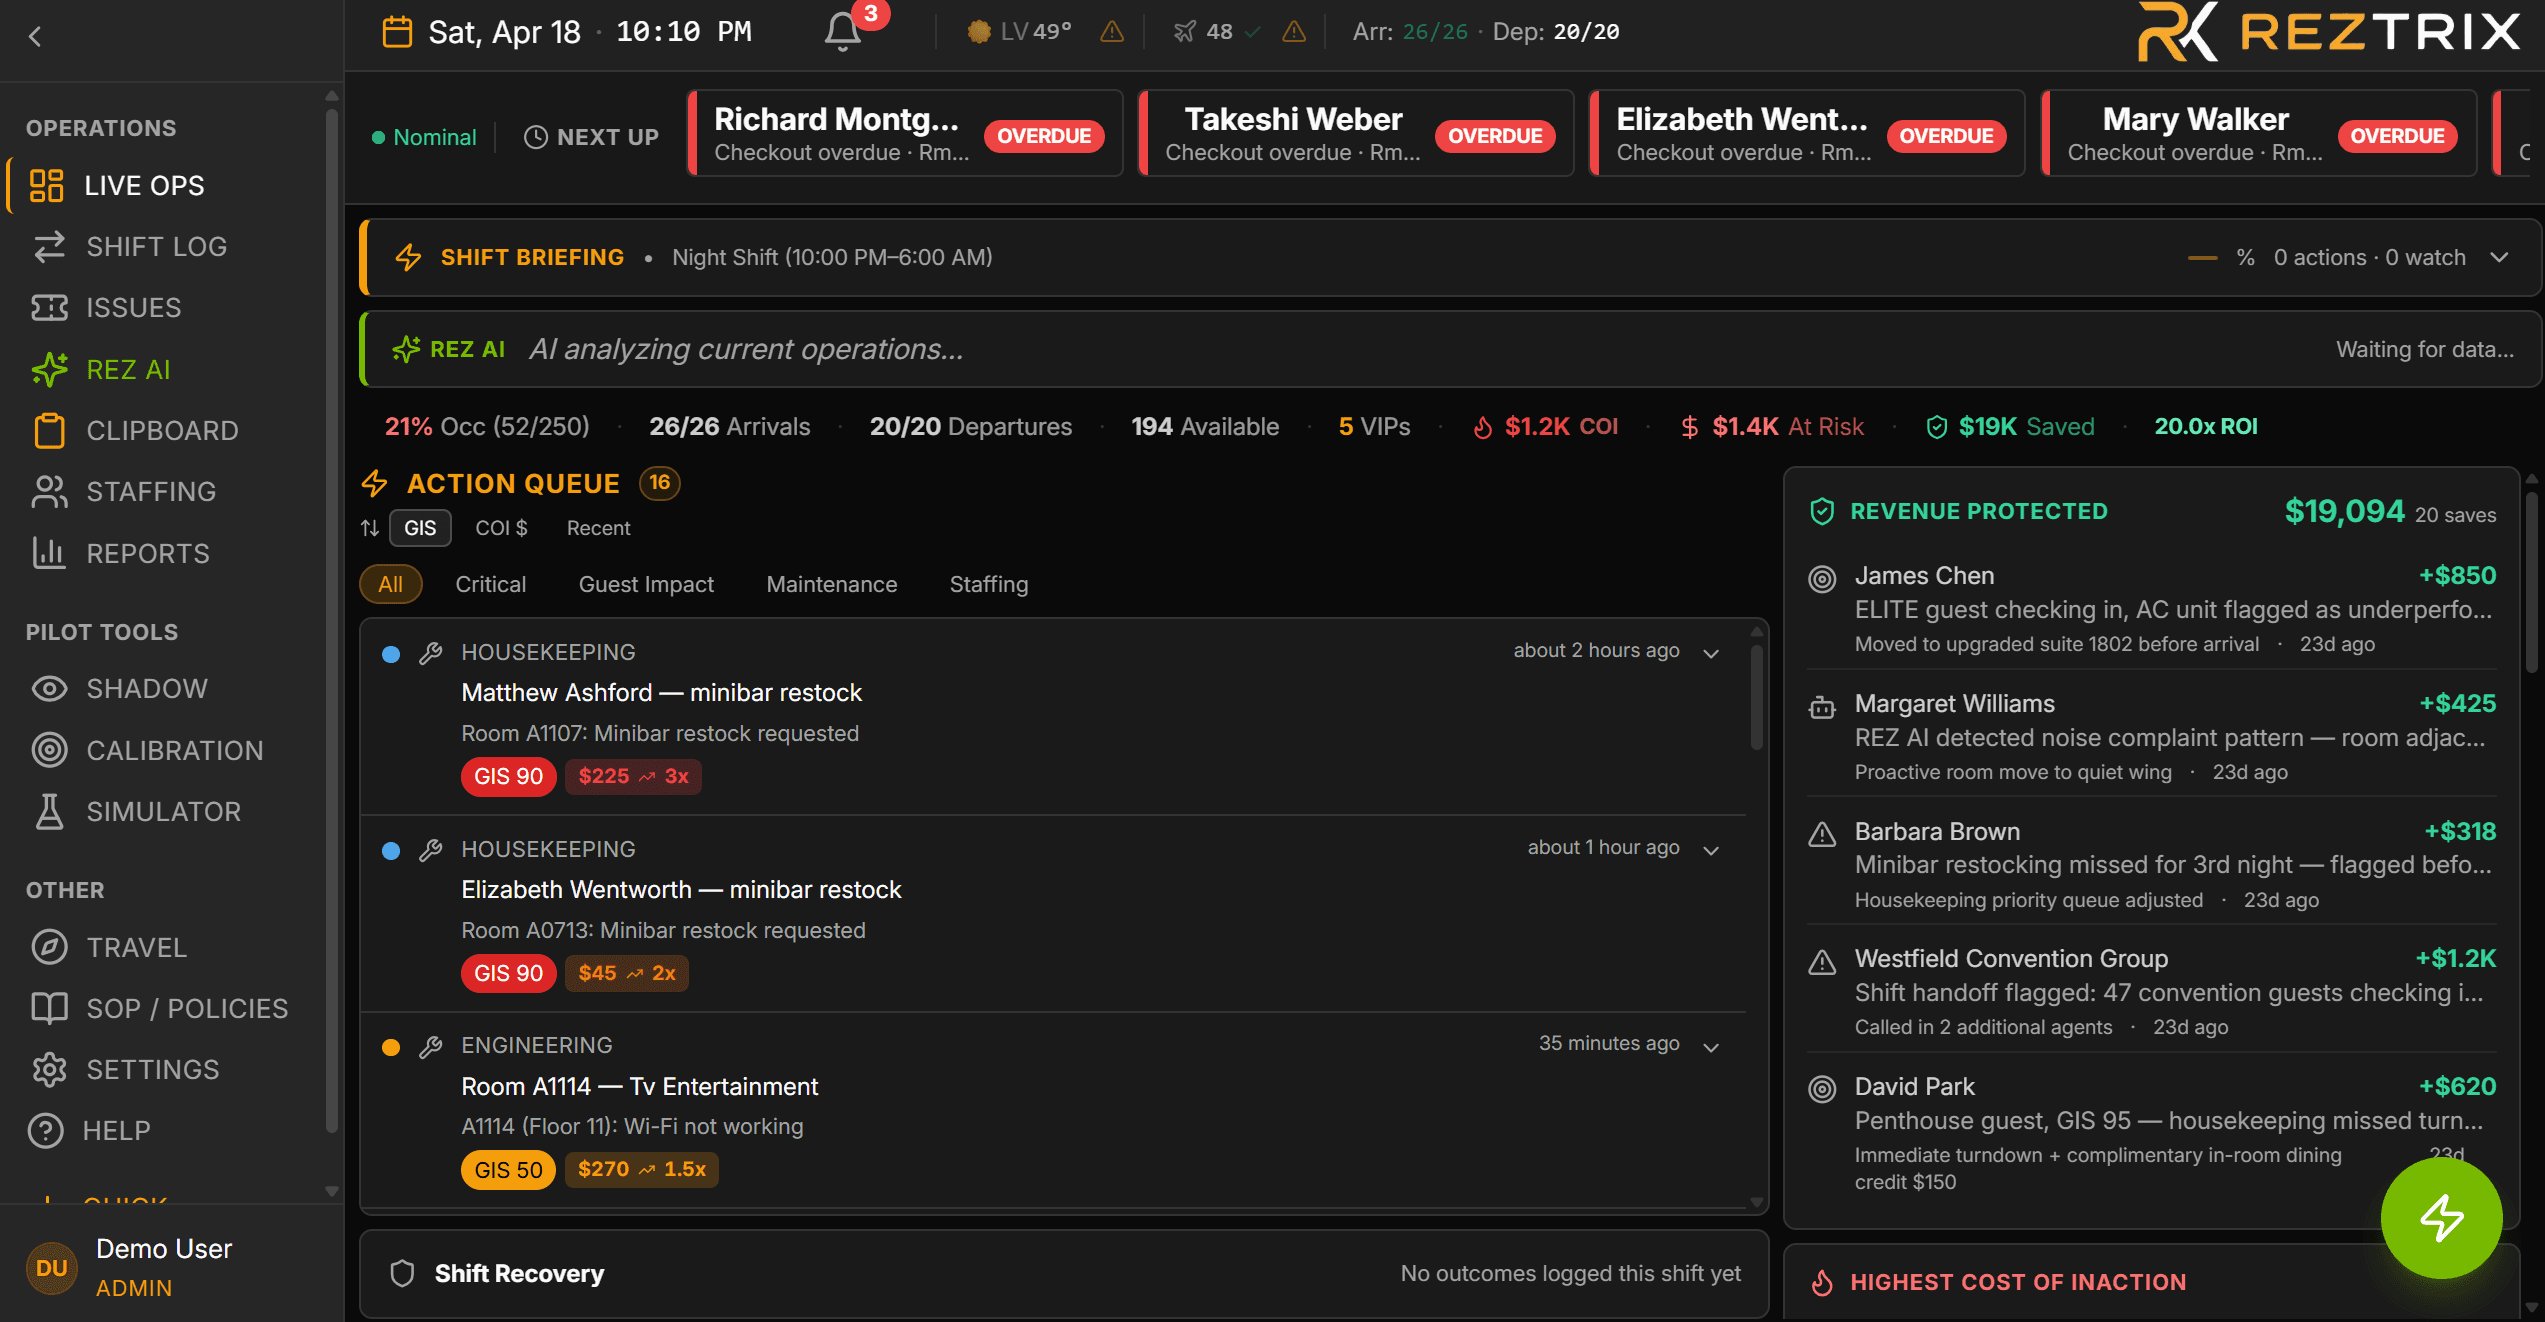
Task: Expand the Room A1114 Tv Entertainment item
Action: (x=1710, y=1044)
